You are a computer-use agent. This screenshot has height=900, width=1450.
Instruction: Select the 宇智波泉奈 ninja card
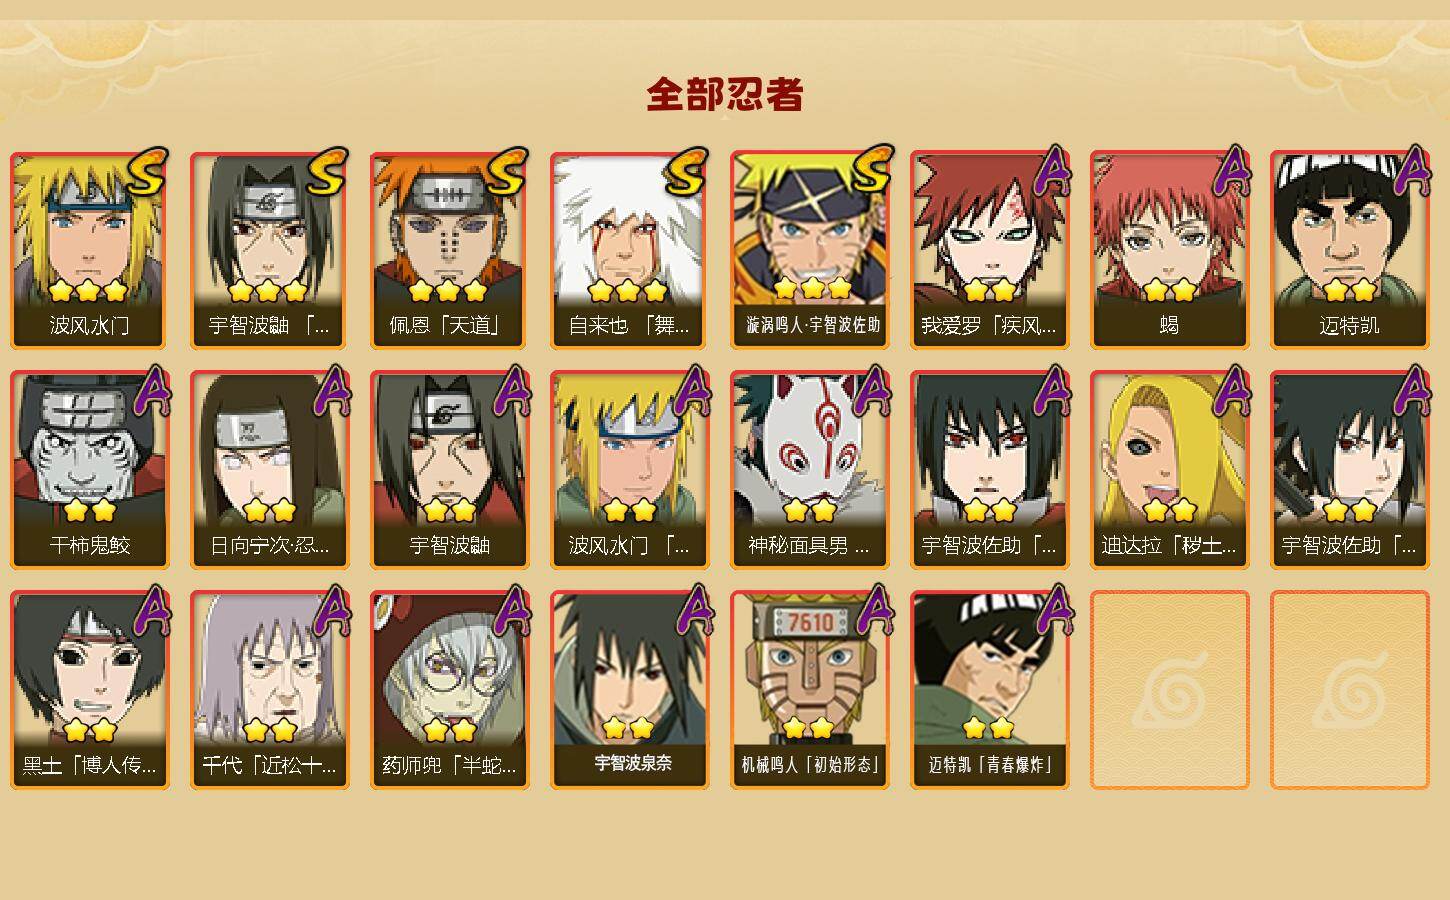pos(630,690)
